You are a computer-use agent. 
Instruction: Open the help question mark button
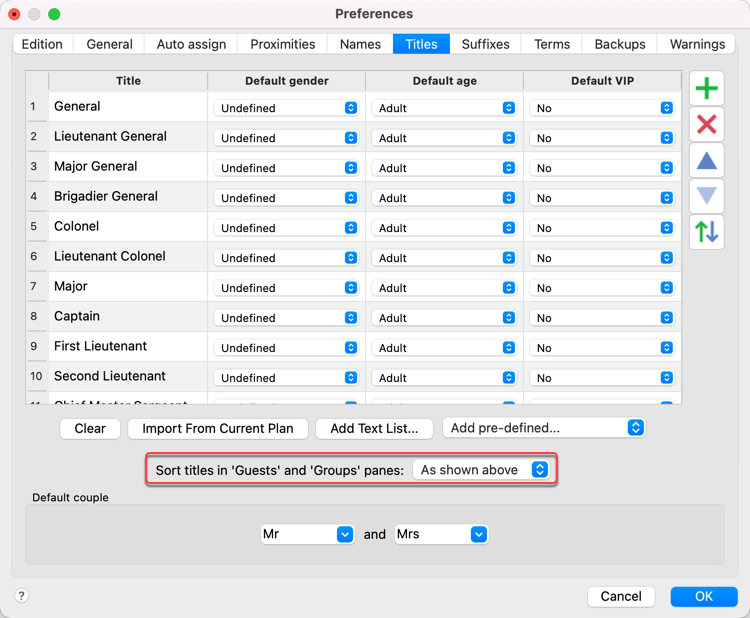point(21,596)
